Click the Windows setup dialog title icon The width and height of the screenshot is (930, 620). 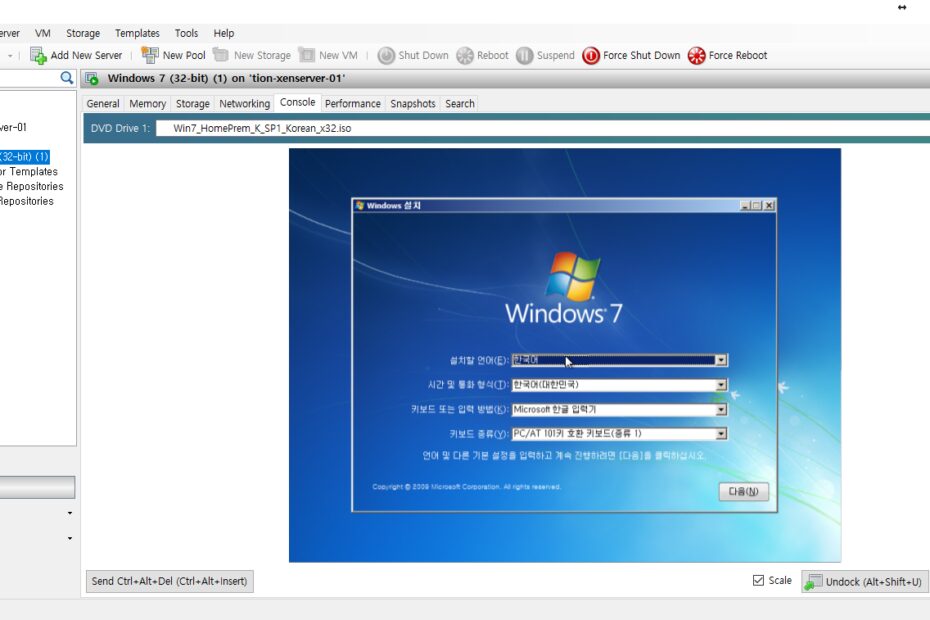(359, 205)
